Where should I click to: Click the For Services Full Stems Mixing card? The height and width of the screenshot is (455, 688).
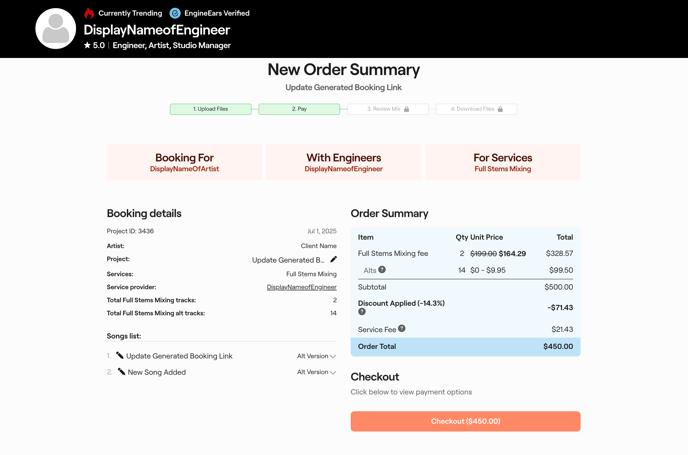point(502,162)
